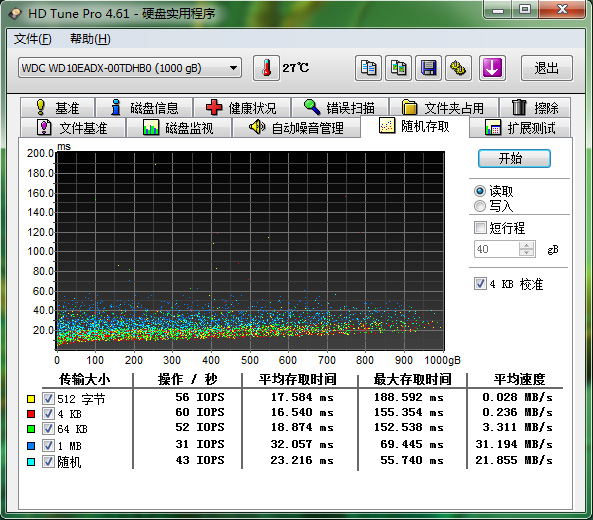Viewport: 593px width, 520px height.
Task: Click the purple down-arrow icon
Action: pos(492,68)
